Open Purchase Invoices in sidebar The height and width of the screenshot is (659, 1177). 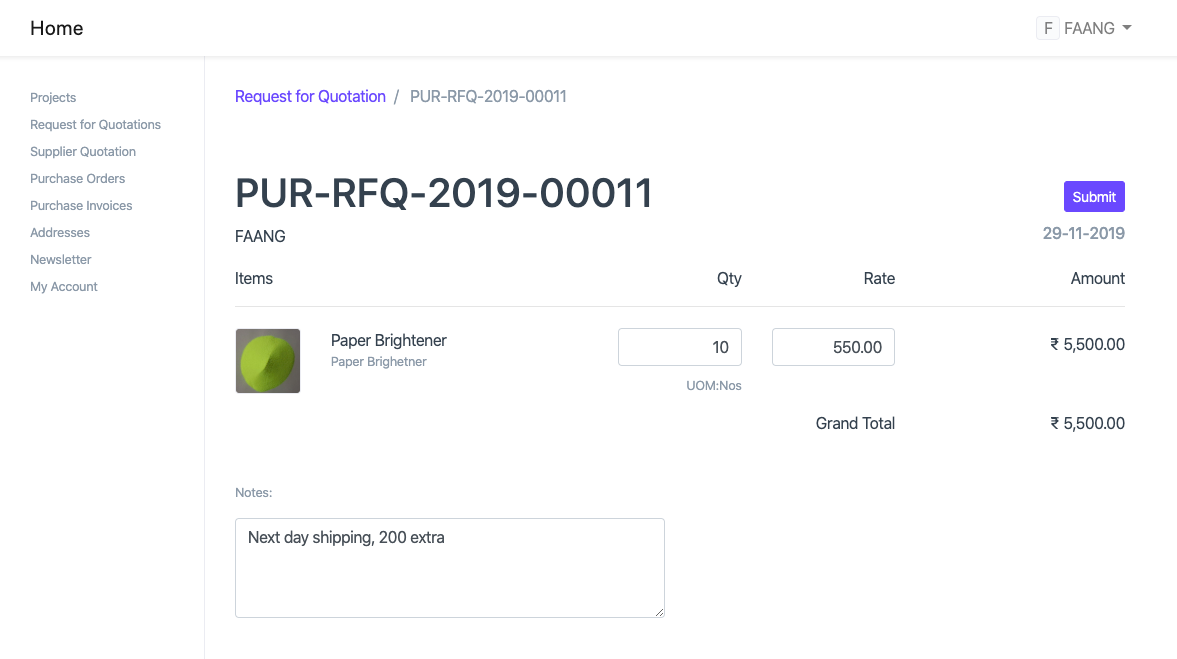[x=81, y=205]
